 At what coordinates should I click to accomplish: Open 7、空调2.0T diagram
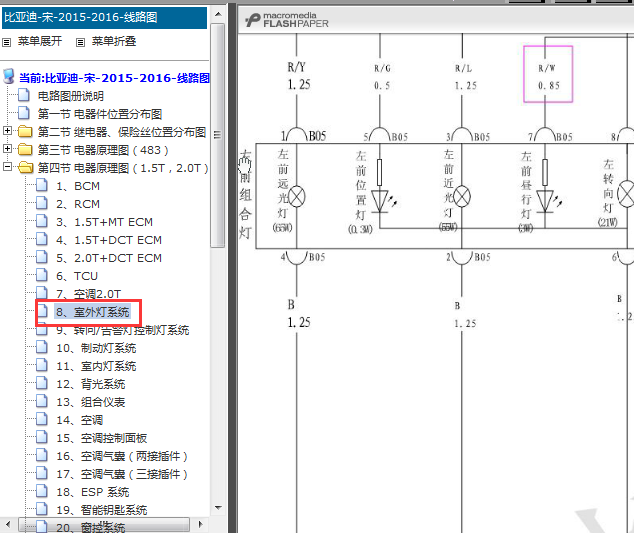tap(89, 294)
